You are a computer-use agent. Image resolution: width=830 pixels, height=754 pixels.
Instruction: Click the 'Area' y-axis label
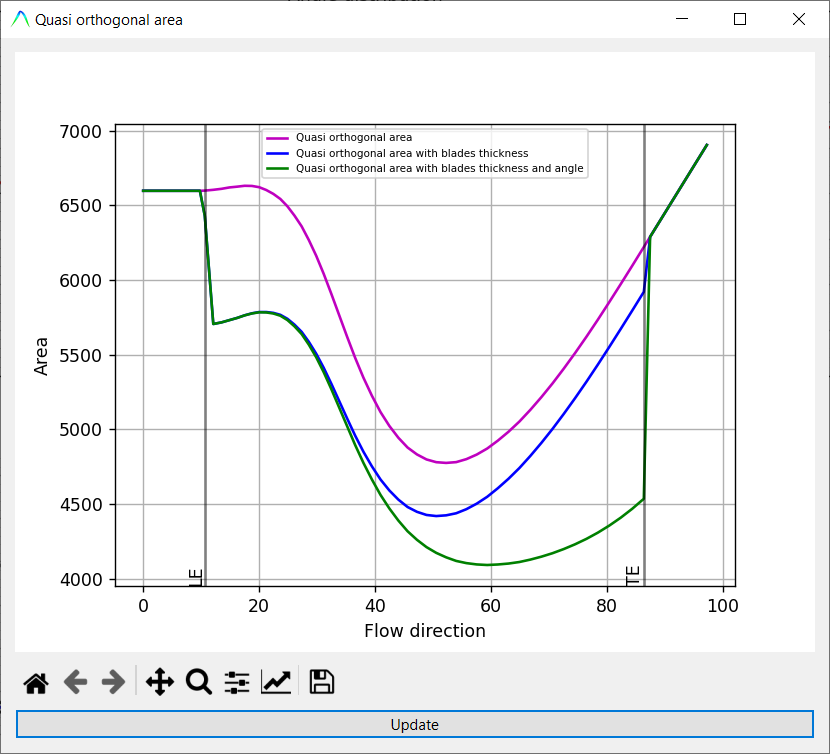tap(41, 355)
